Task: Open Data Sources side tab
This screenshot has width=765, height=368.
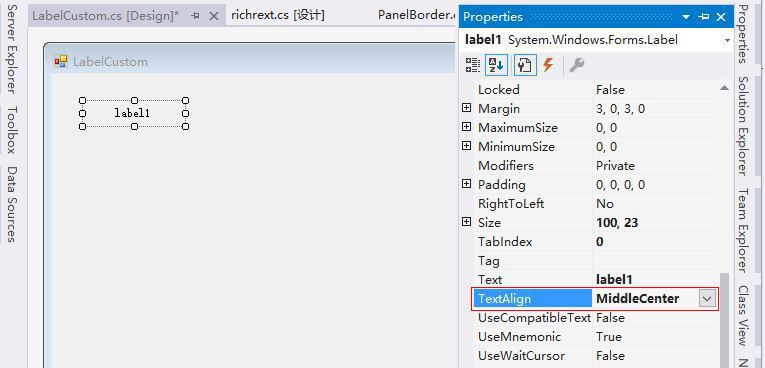Action: (x=12, y=204)
